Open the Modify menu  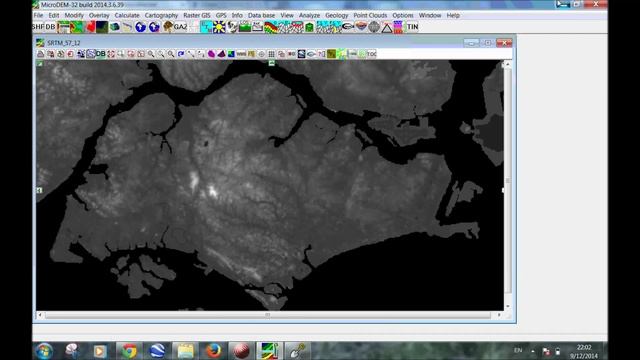[74, 15]
